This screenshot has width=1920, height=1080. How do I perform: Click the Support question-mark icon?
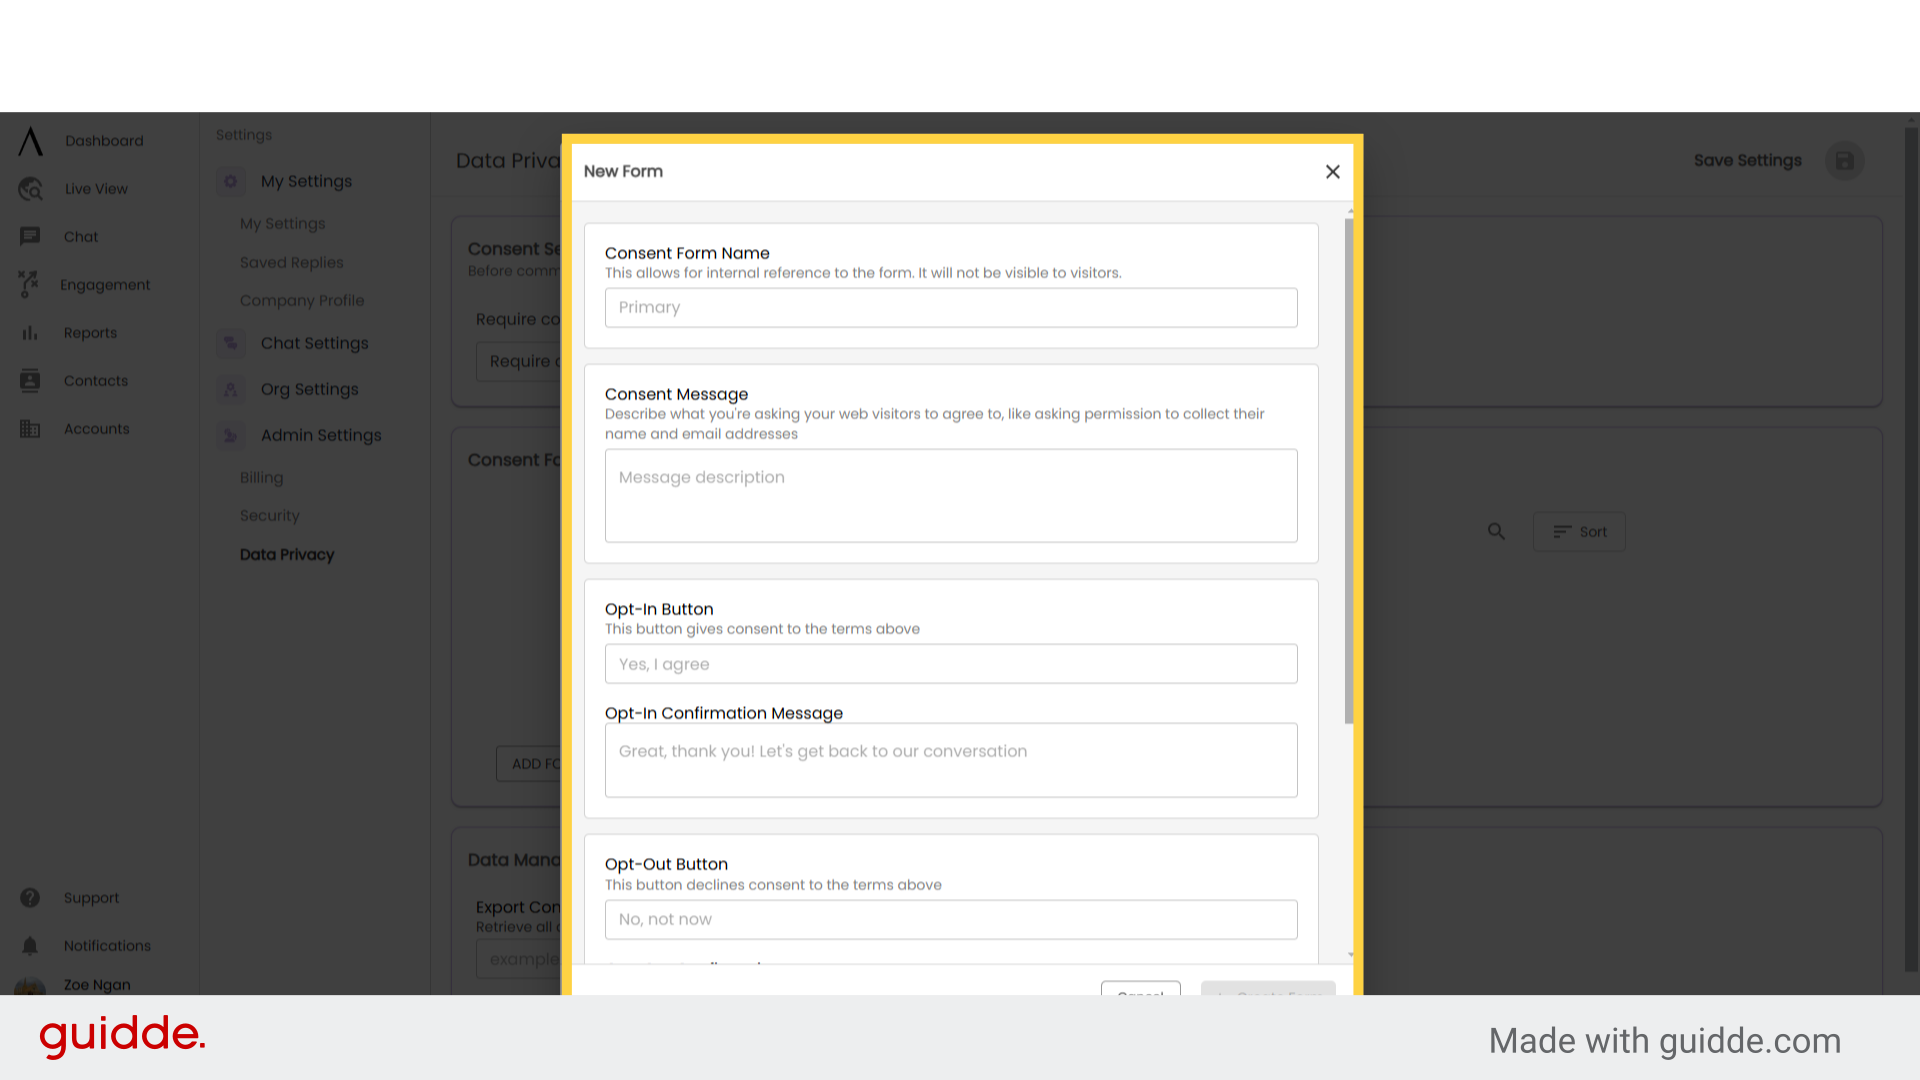click(30, 898)
